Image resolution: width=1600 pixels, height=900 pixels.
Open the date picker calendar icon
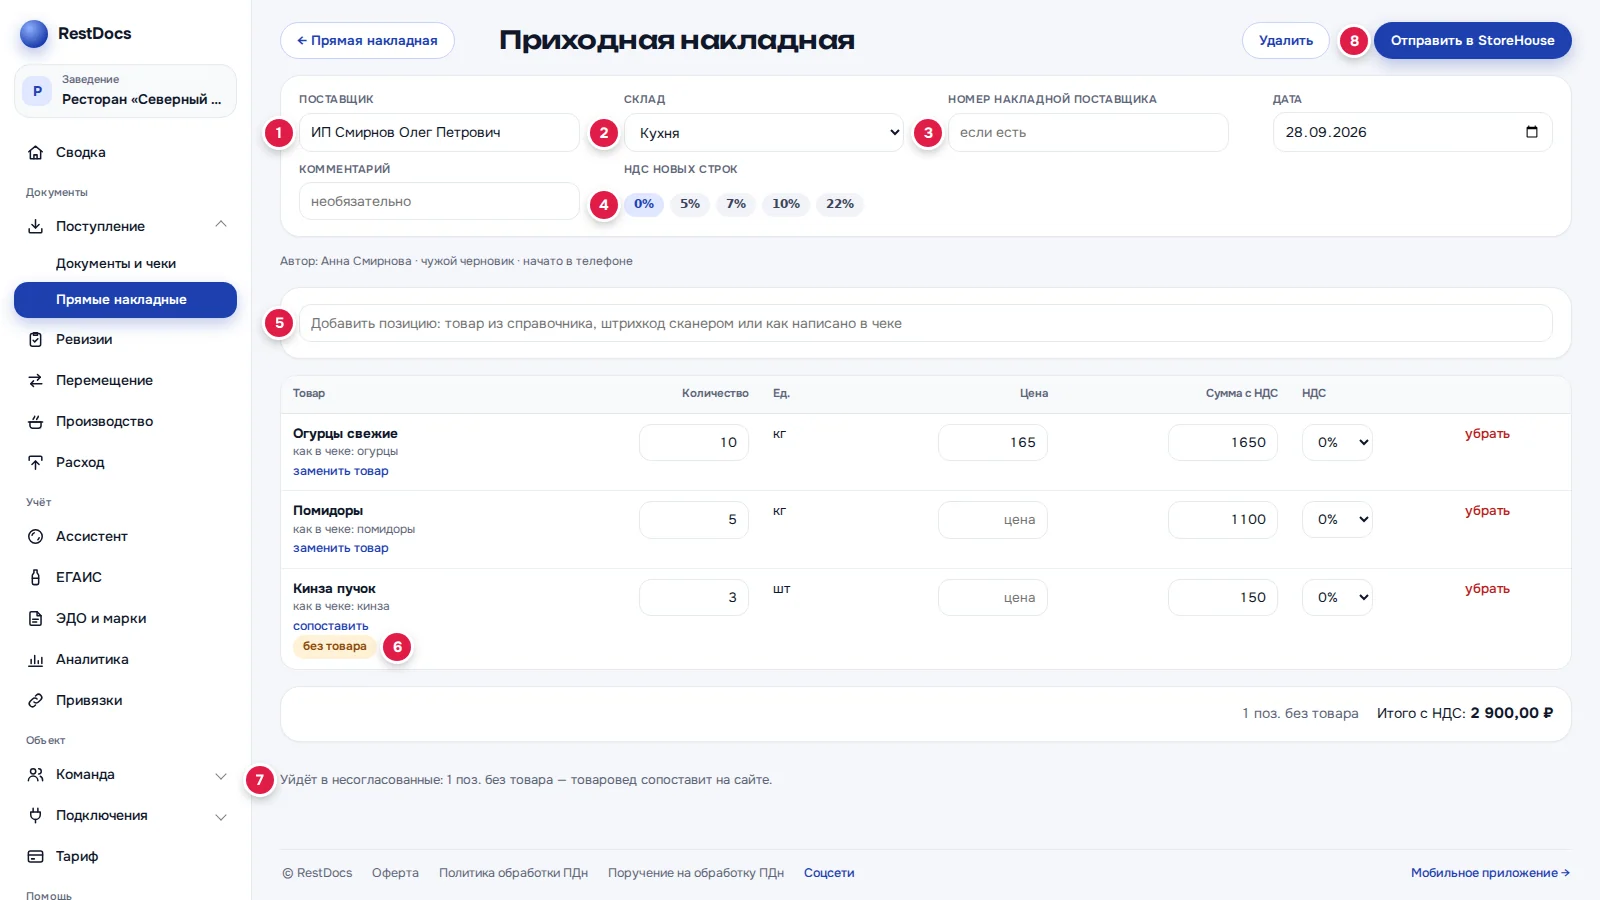[1531, 132]
